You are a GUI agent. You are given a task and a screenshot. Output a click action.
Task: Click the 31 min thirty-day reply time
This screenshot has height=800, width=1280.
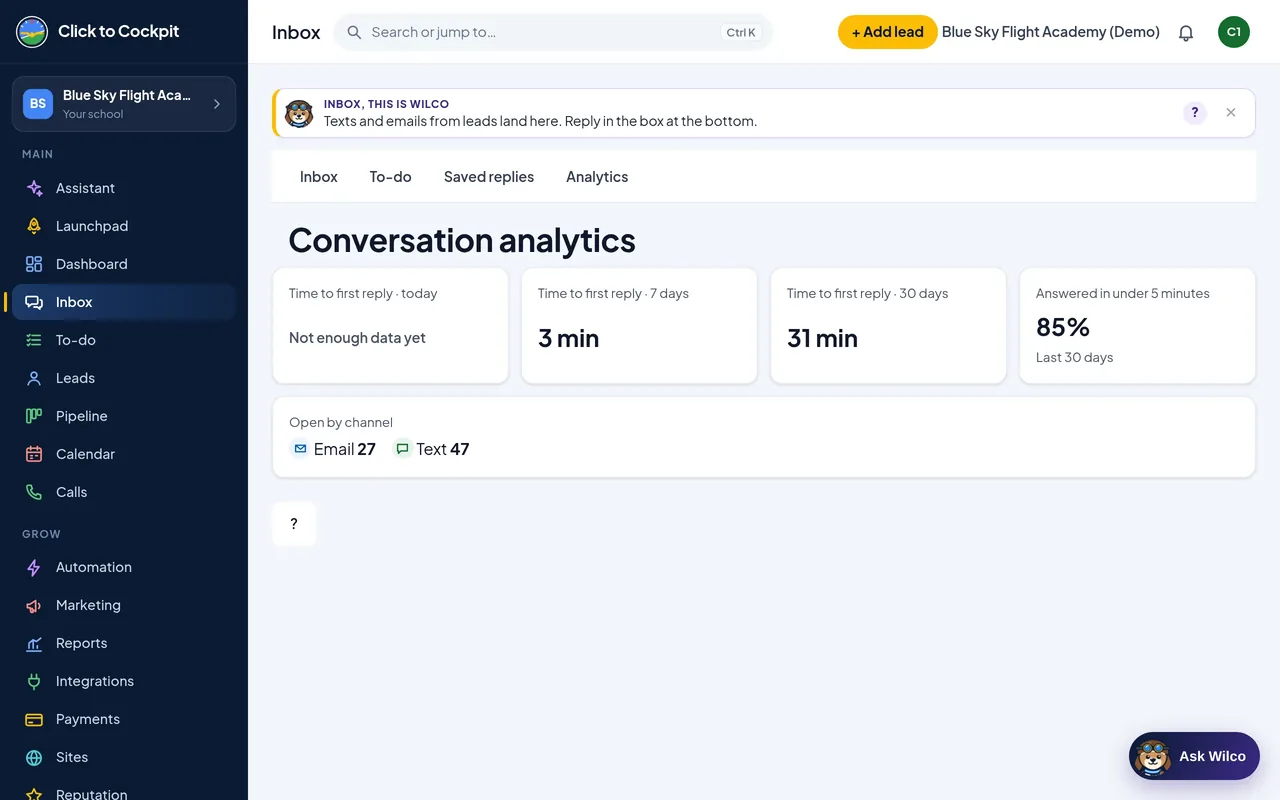click(822, 338)
